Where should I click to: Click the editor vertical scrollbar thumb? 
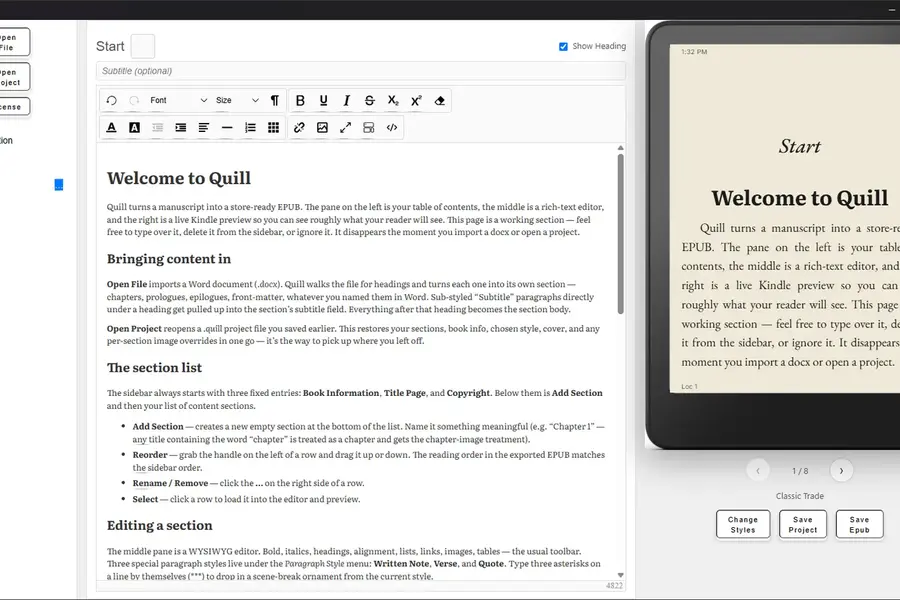tap(620, 234)
